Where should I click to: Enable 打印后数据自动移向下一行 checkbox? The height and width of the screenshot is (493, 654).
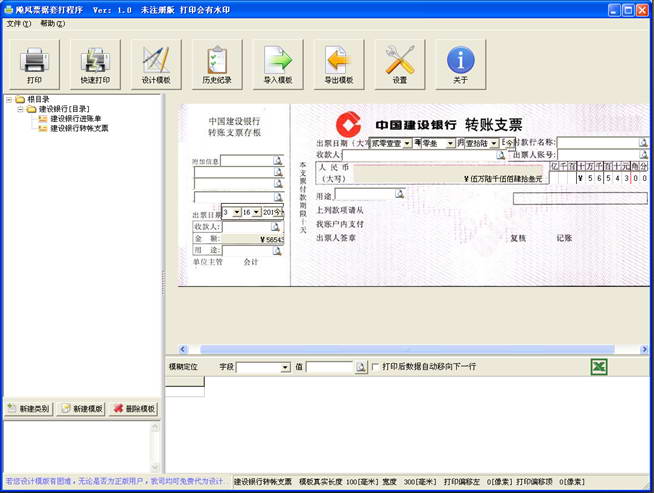375,367
